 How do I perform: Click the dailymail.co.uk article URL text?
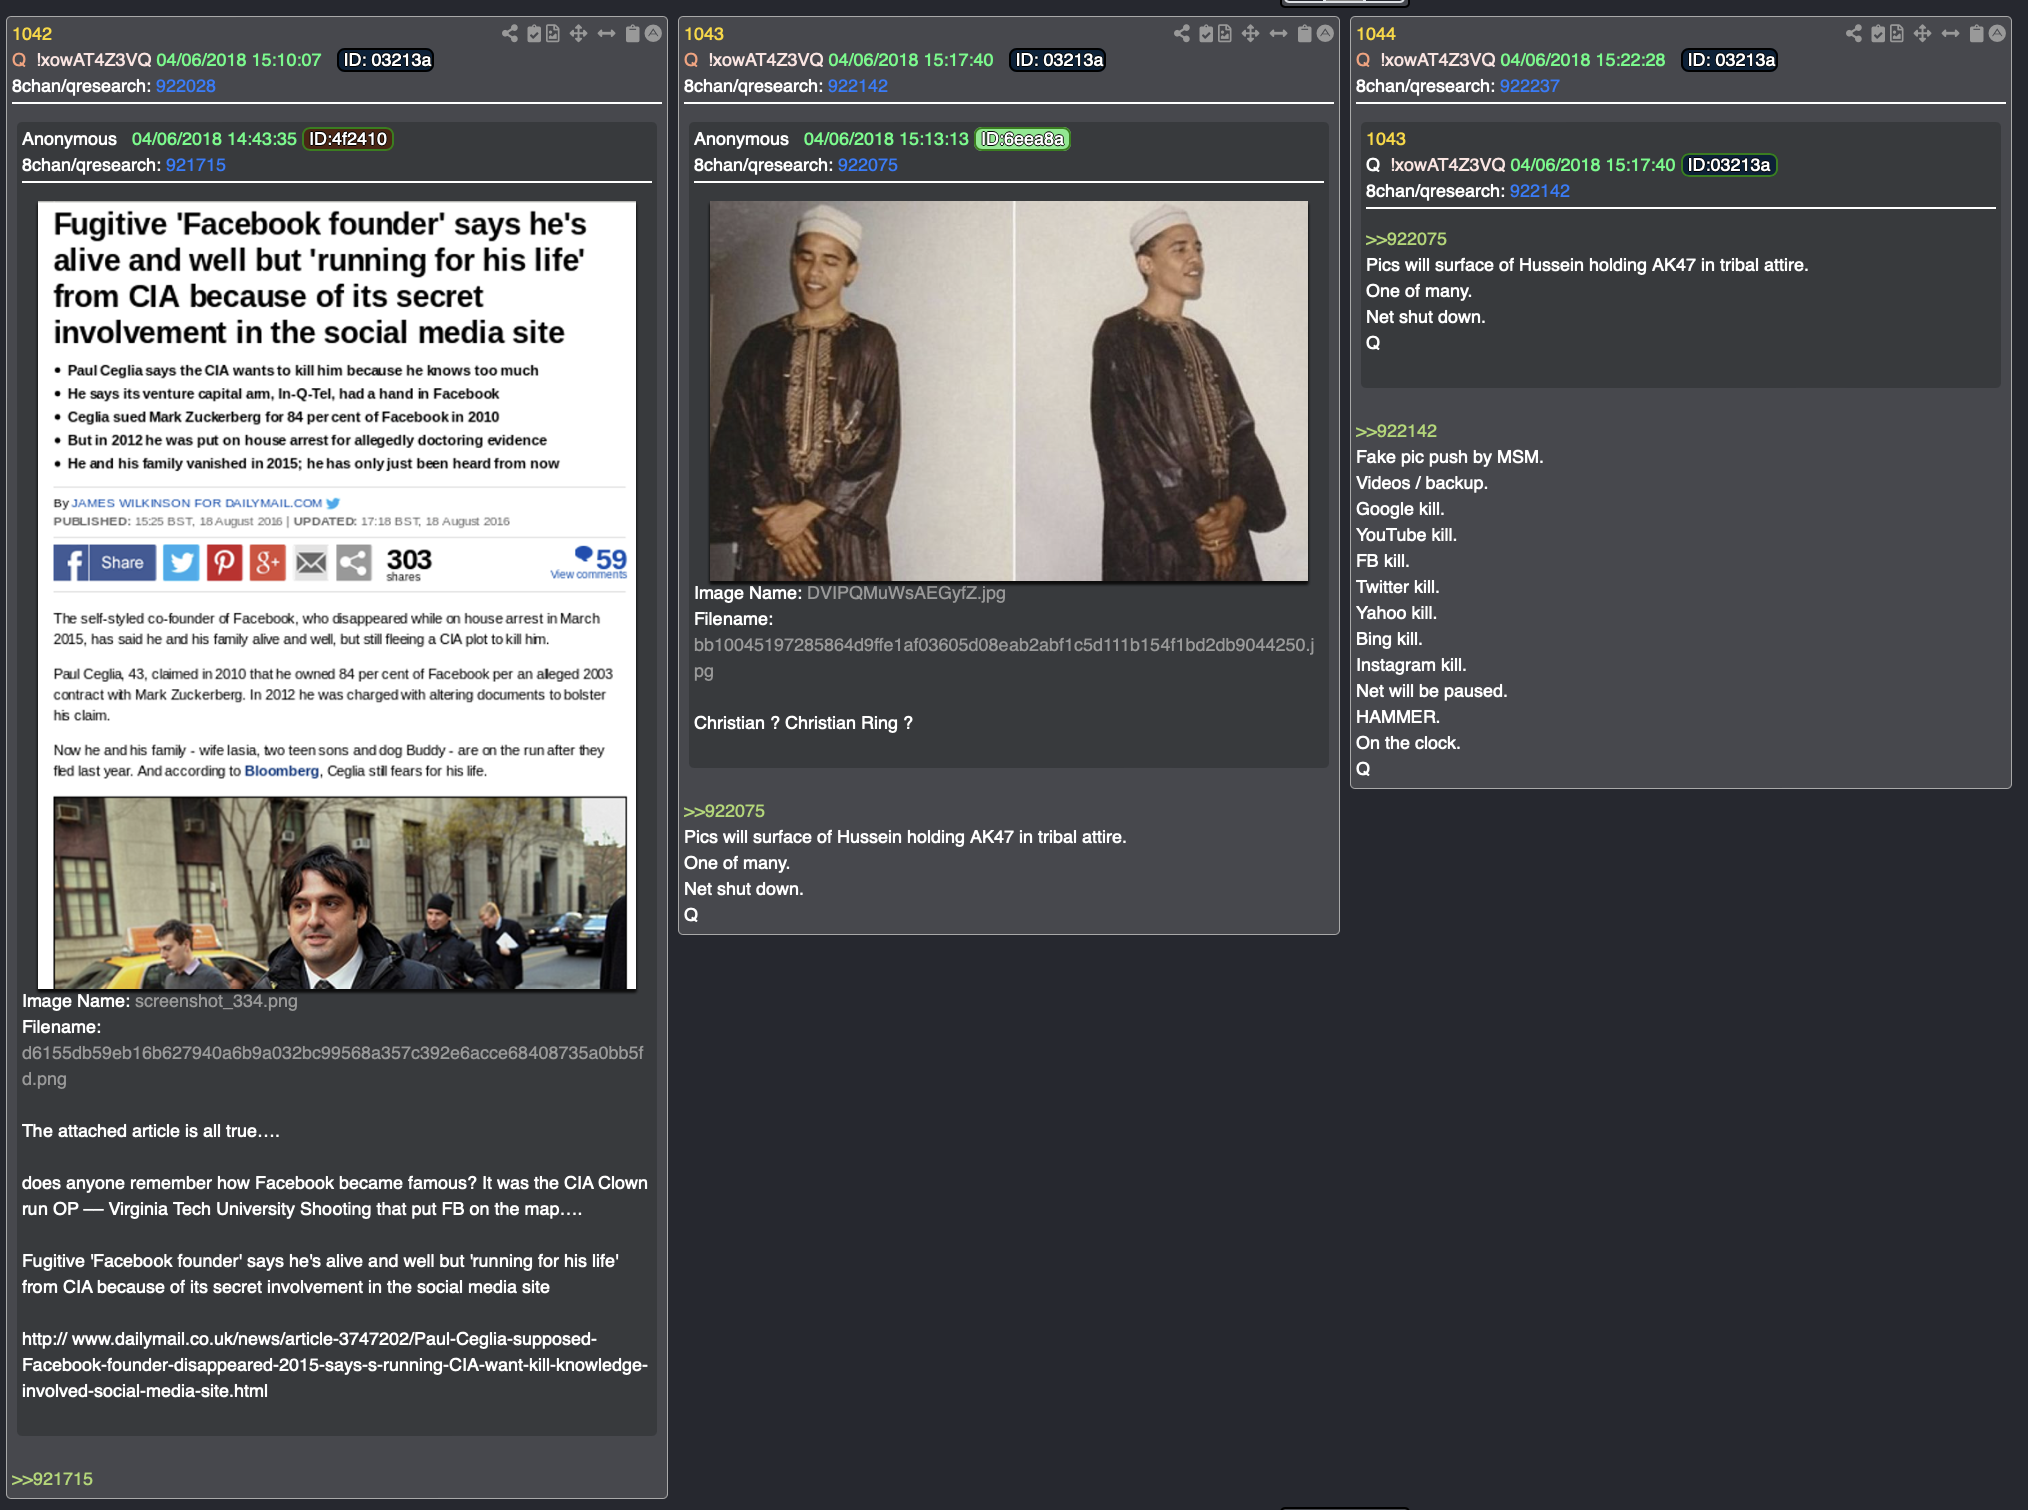click(335, 1365)
